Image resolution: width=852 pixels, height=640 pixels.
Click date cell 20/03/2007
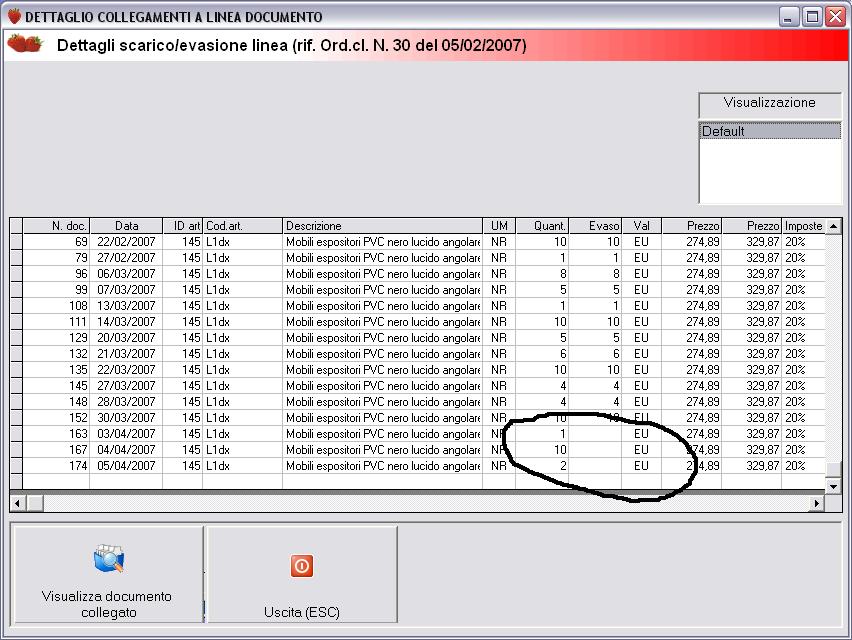point(126,338)
